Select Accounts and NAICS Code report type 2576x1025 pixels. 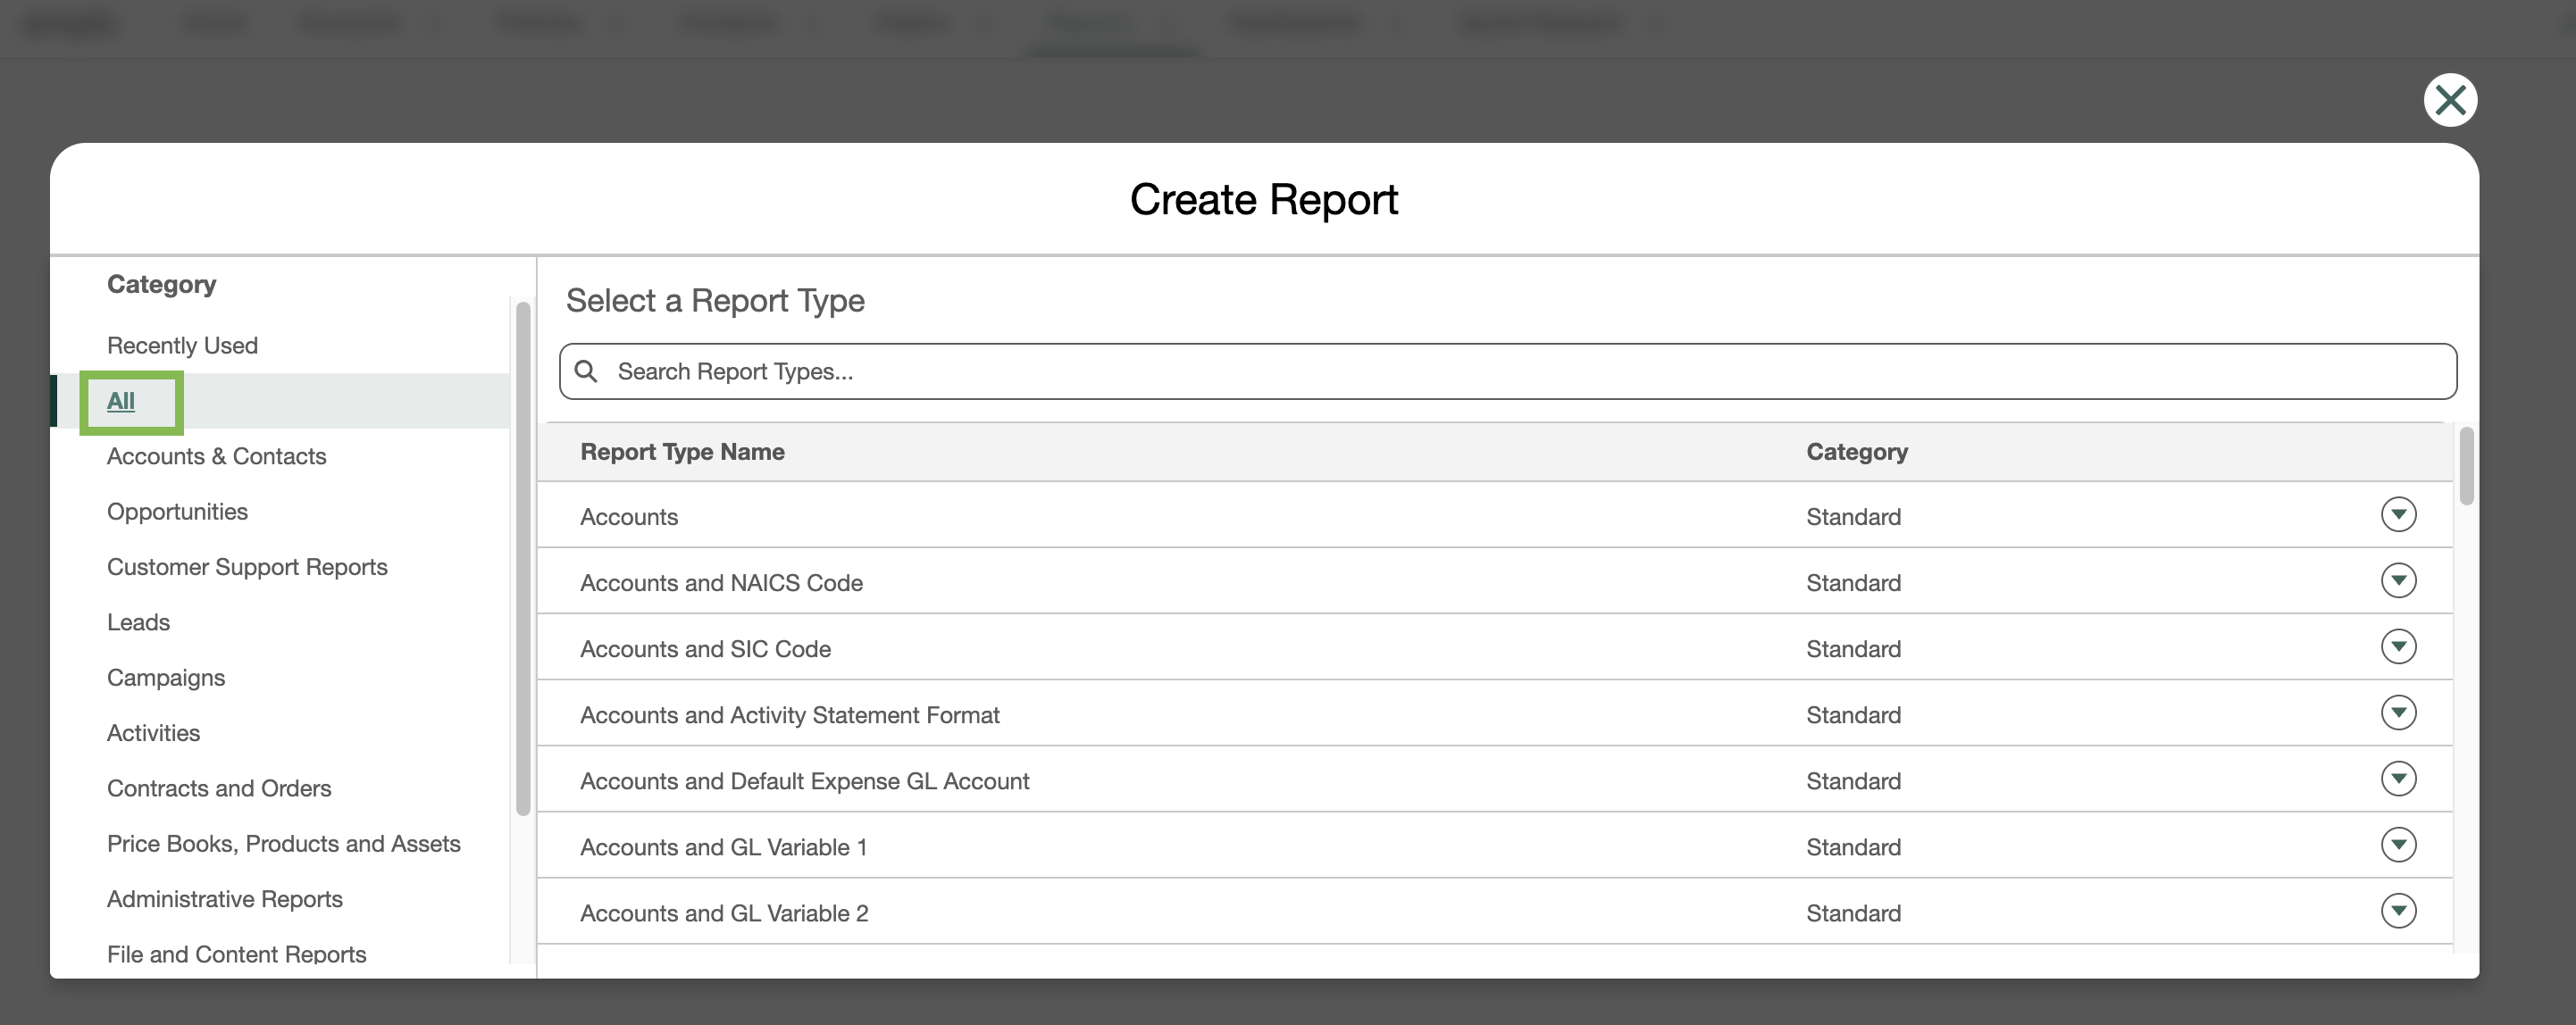click(x=721, y=583)
